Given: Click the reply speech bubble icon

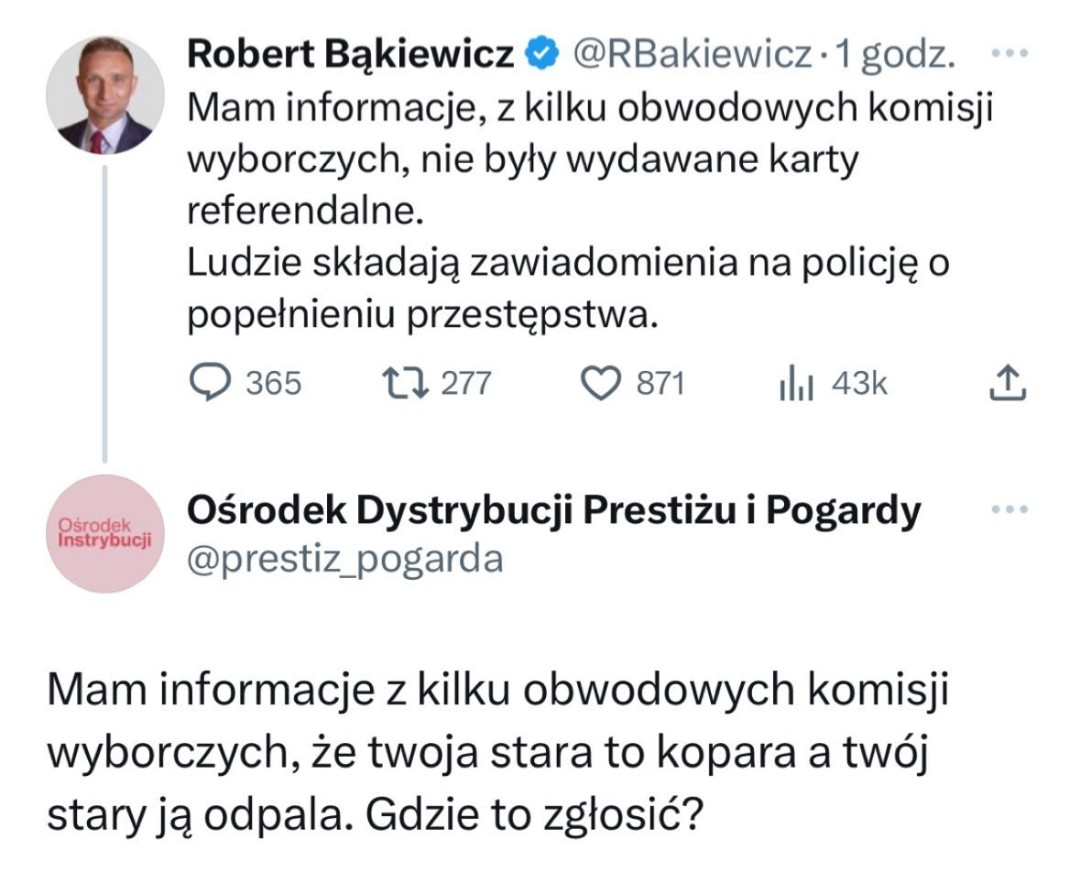Looking at the screenshot, I should click(x=210, y=383).
